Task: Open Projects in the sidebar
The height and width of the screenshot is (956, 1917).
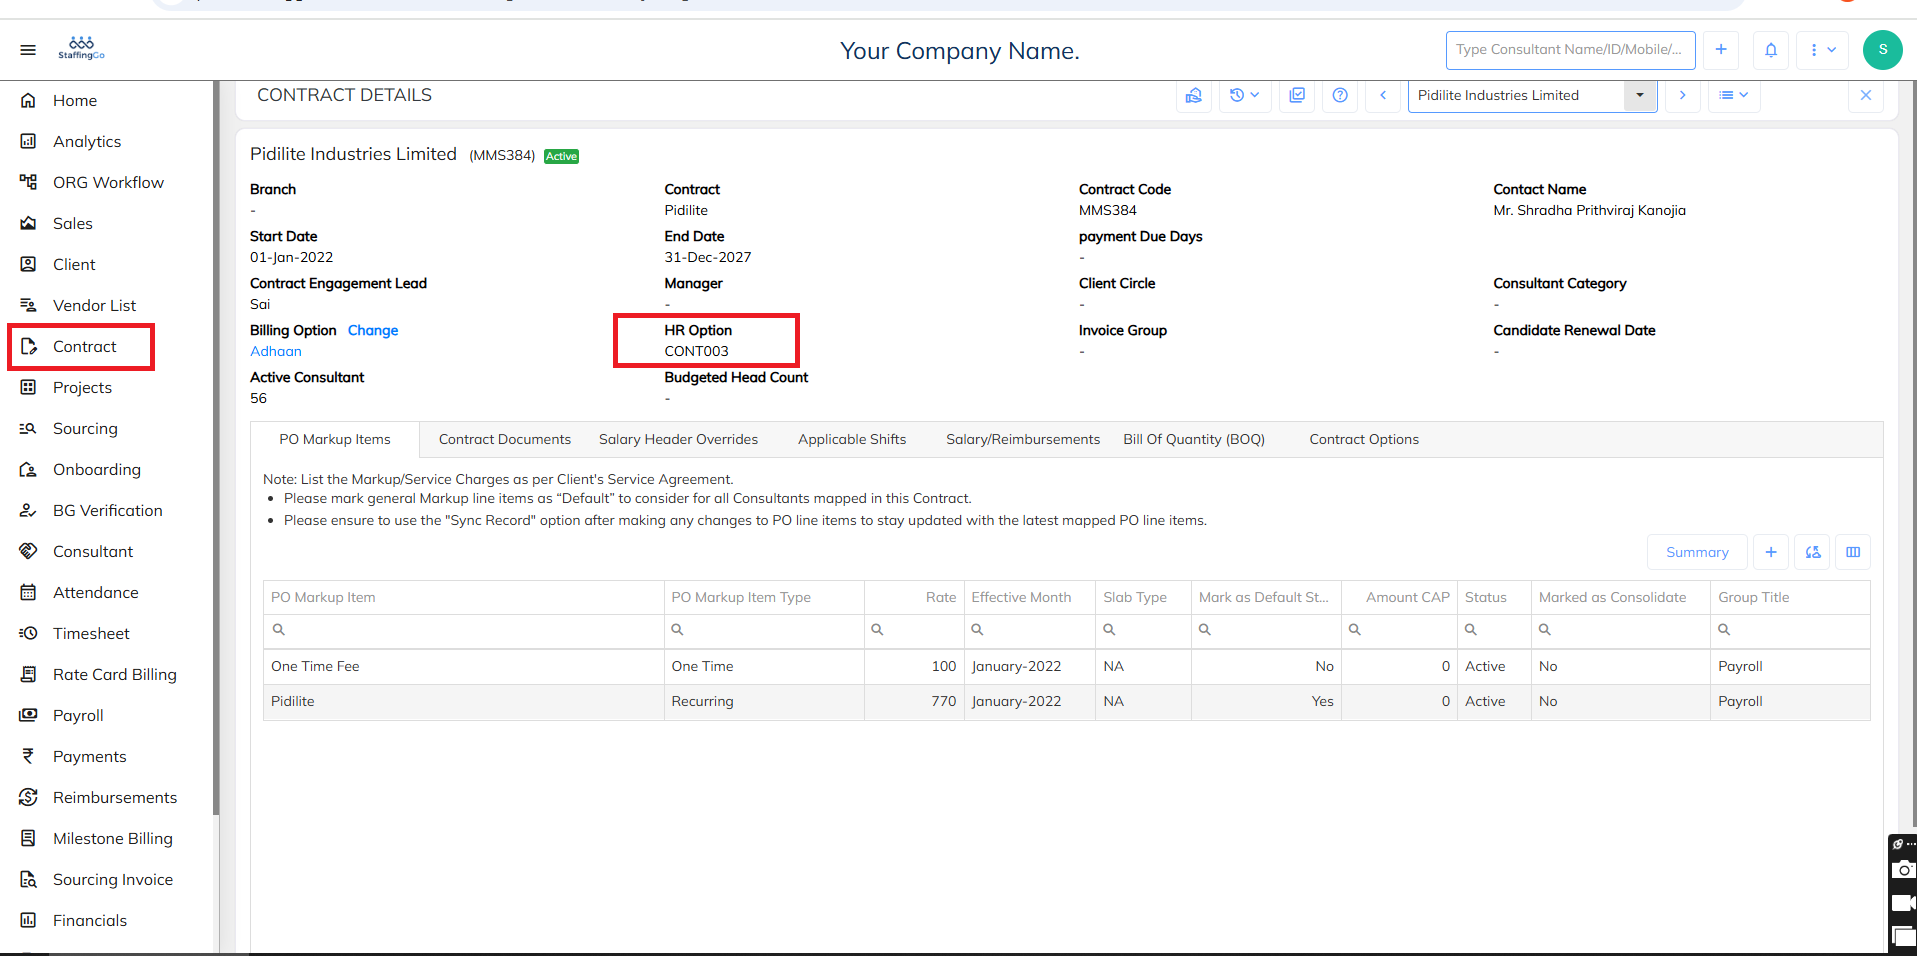Action: point(82,387)
